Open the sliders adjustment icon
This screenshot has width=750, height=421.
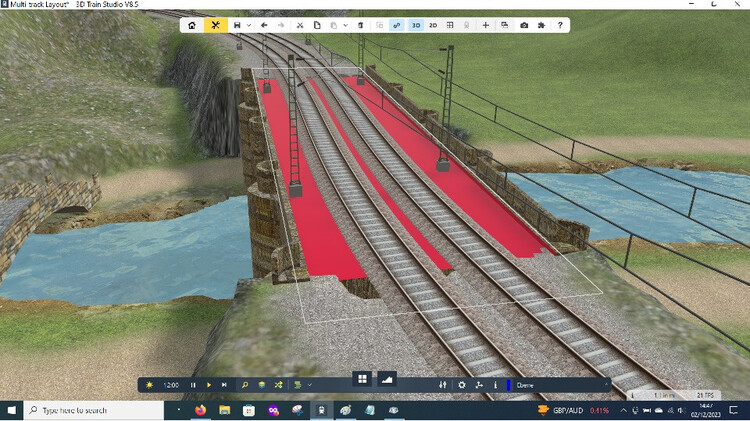click(x=443, y=385)
